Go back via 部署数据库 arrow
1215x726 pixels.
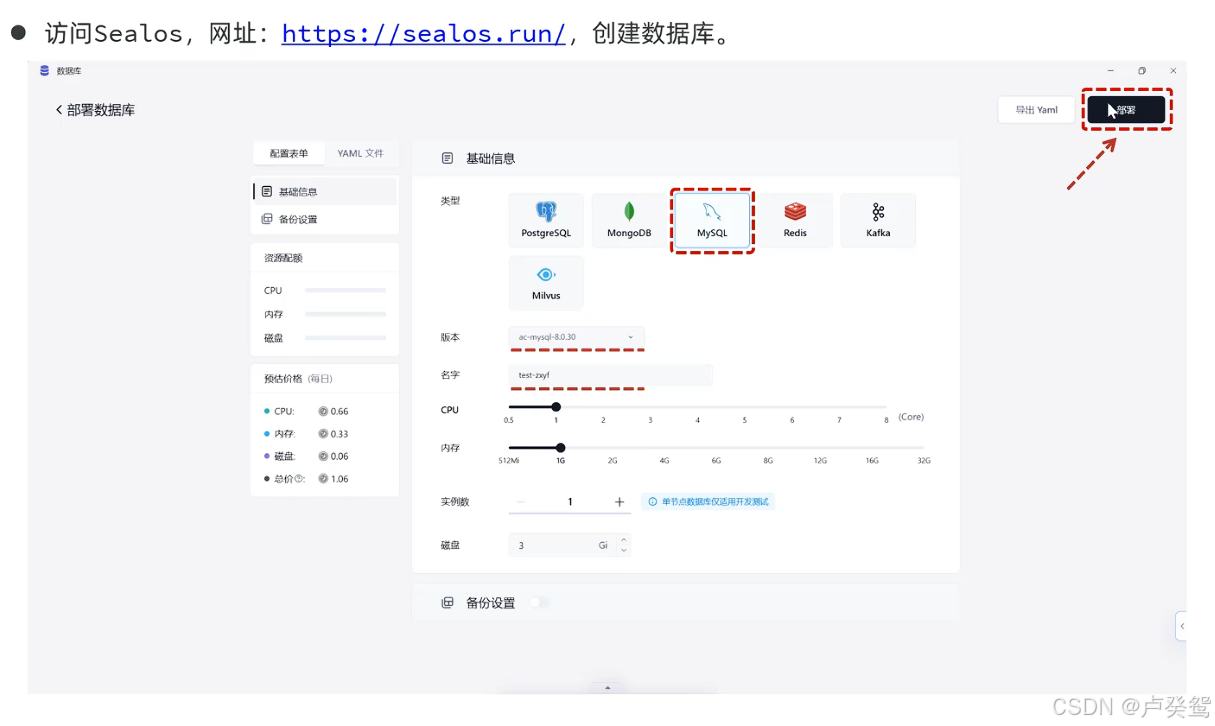coord(59,110)
